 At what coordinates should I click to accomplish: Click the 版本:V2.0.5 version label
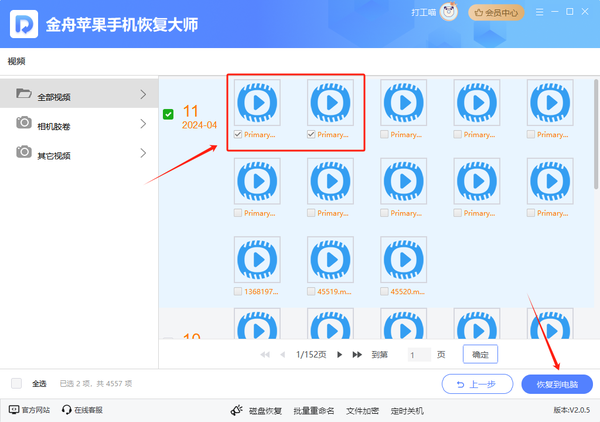tap(572, 410)
